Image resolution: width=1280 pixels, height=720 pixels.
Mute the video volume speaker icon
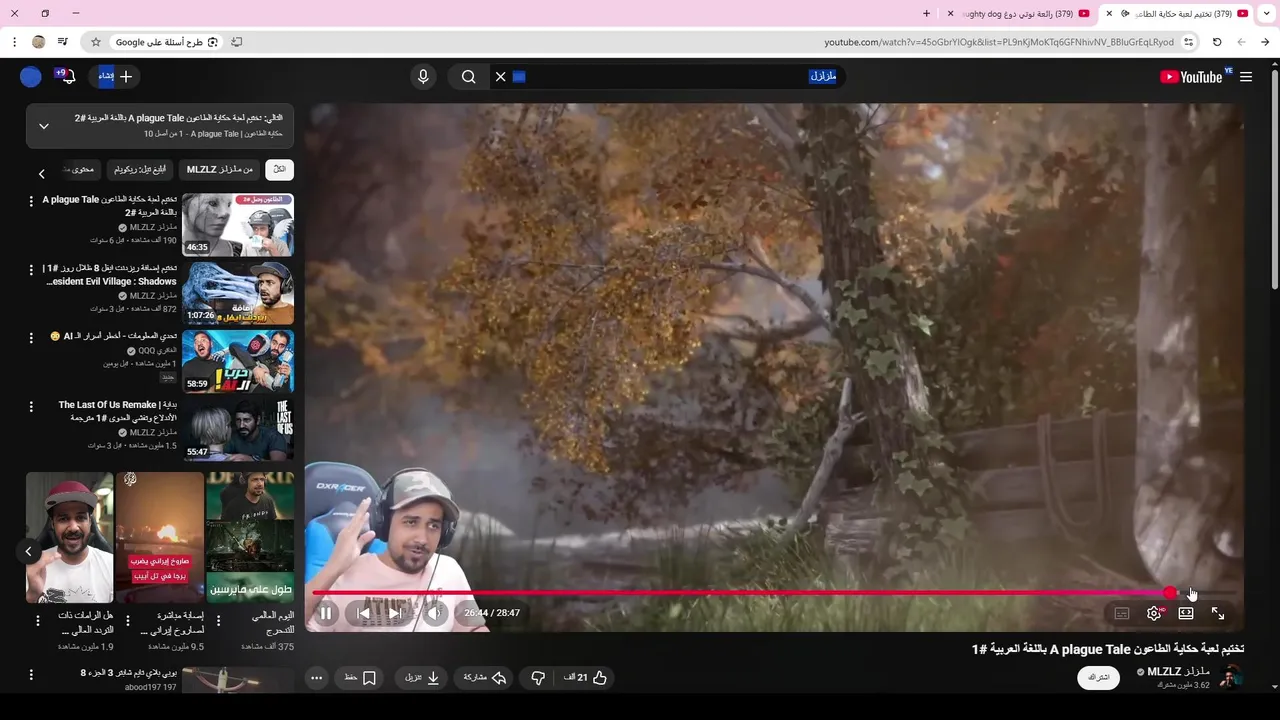click(434, 613)
